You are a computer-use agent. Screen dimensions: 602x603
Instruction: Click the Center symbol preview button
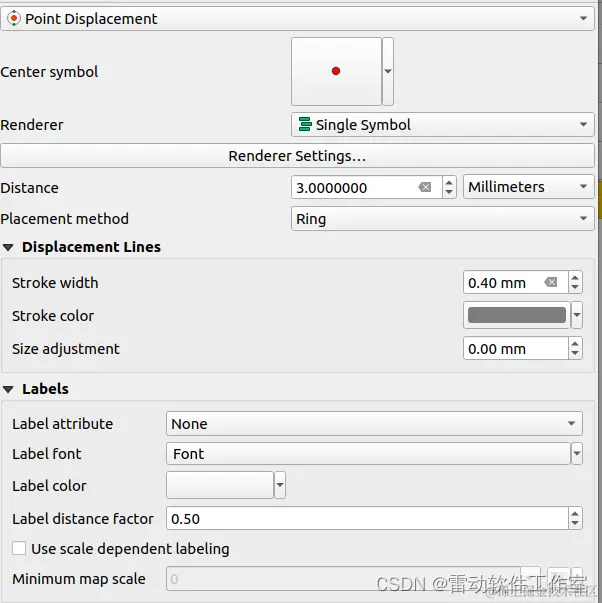pos(336,71)
